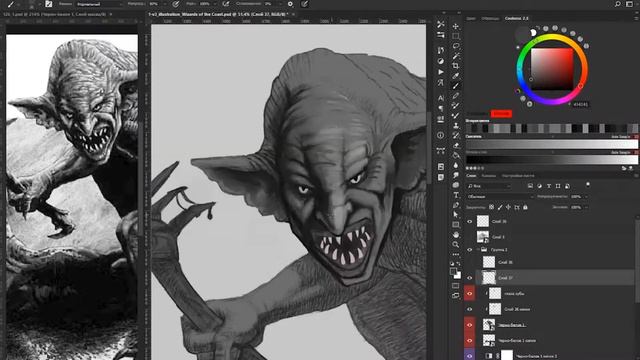Select the Hand tool
Image resolution: width=640 pixels, height=360 pixels.
pyautogui.click(x=456, y=235)
